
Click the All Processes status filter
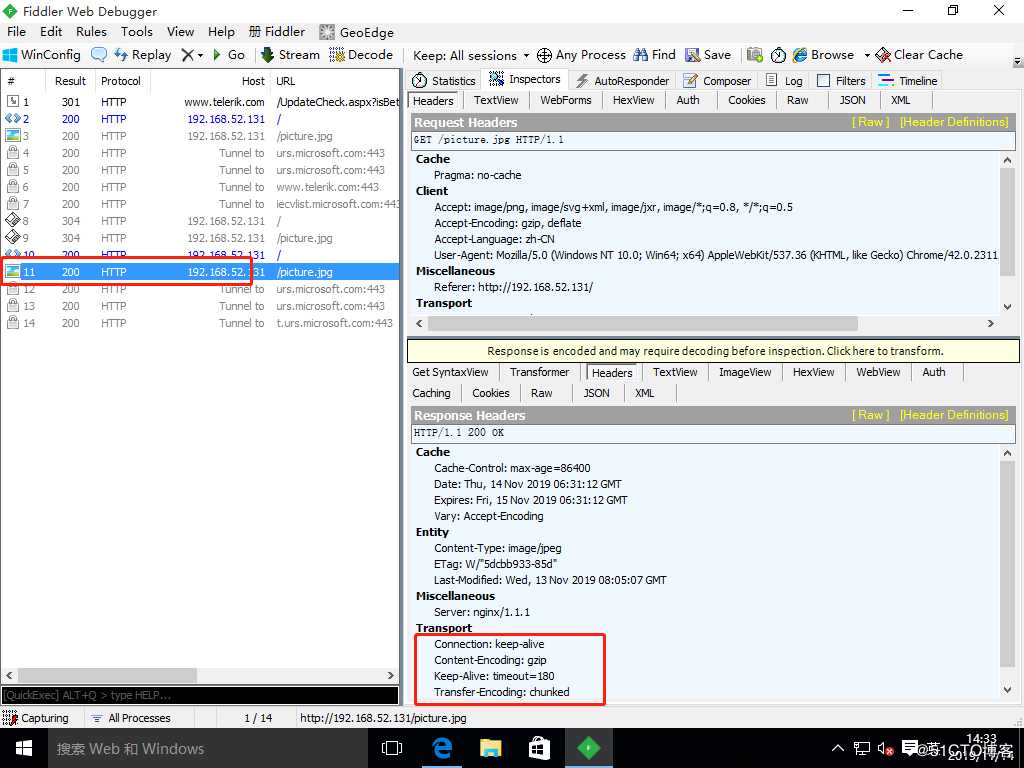tap(131, 718)
